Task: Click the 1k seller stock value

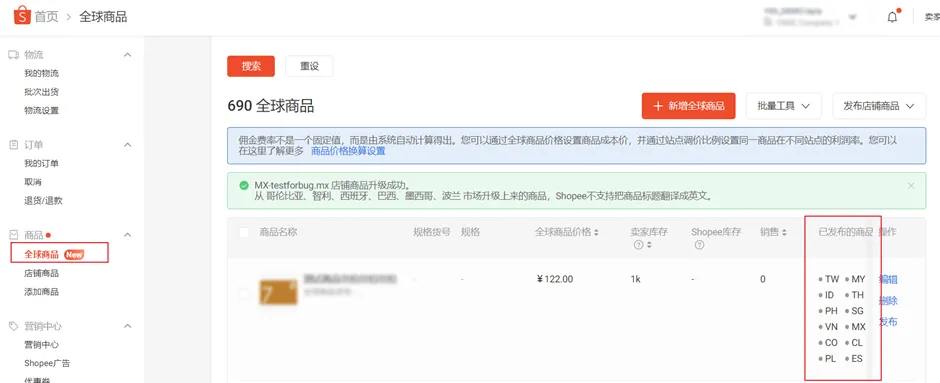Action: click(x=636, y=279)
